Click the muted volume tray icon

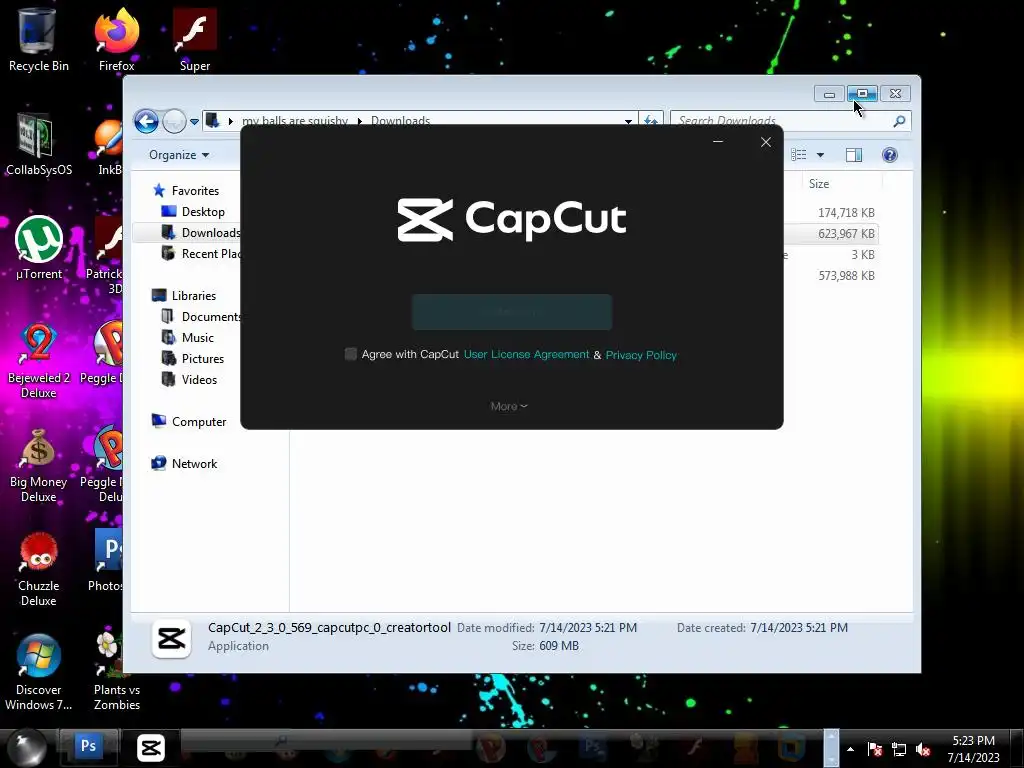(x=923, y=750)
